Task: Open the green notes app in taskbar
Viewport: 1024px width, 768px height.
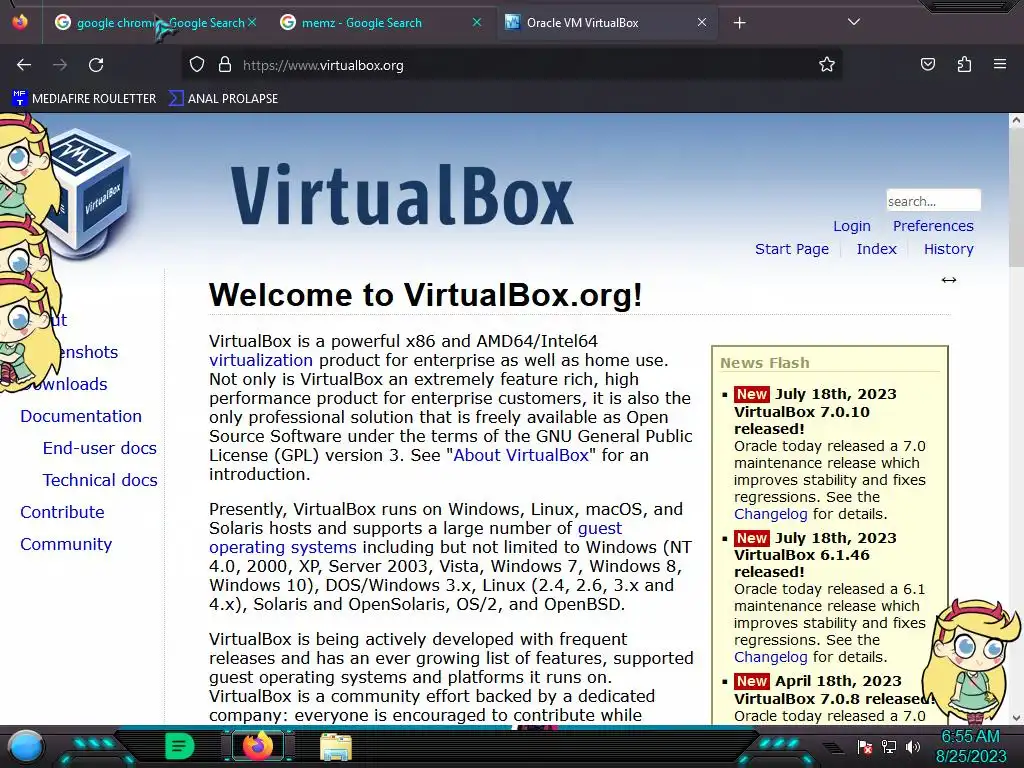Action: [x=180, y=746]
